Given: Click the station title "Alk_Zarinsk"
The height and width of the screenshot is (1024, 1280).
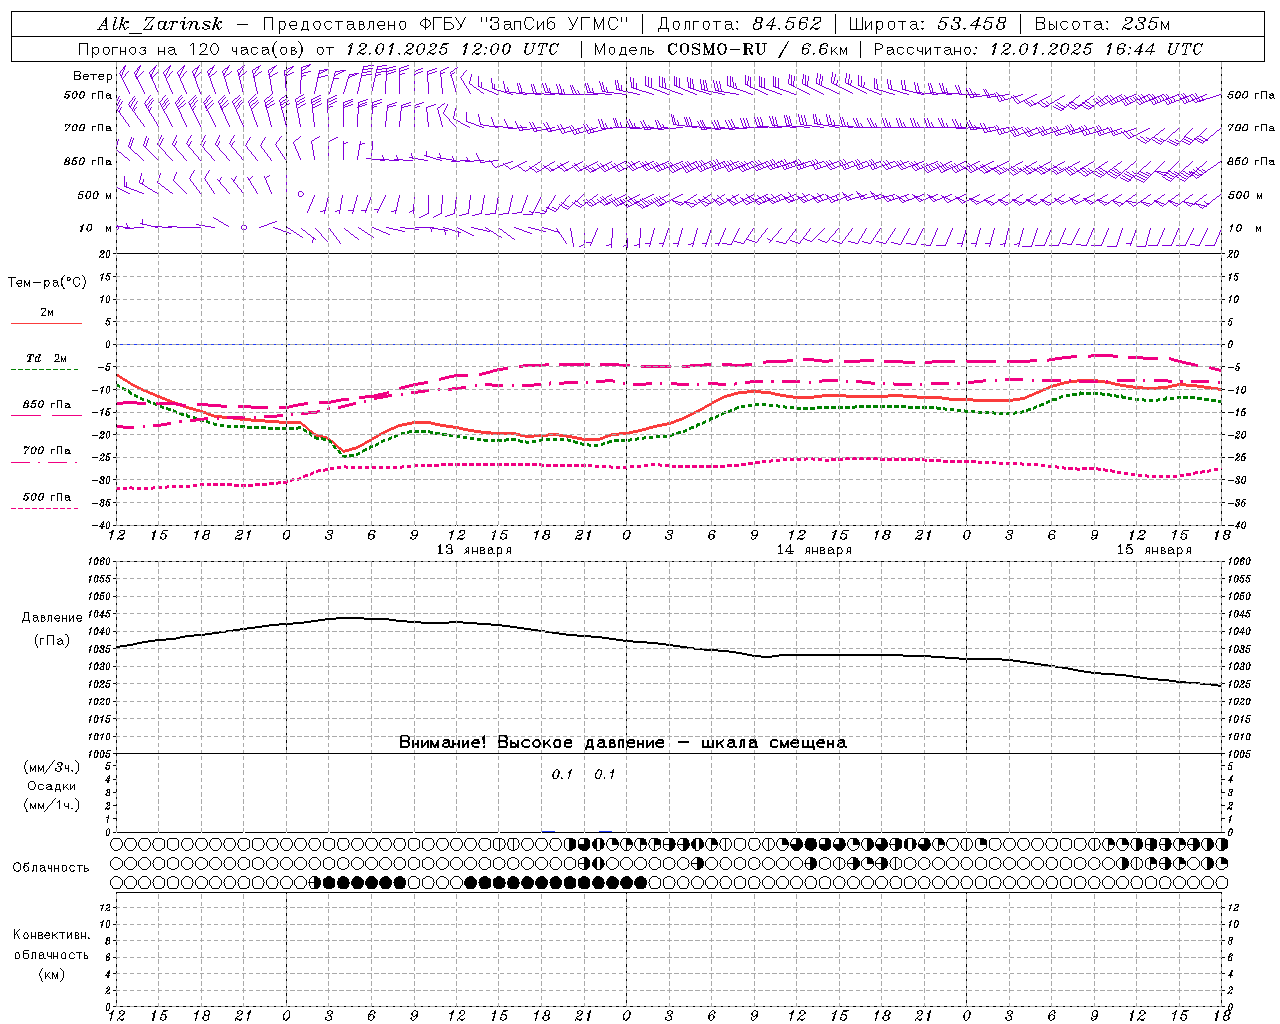Looking at the screenshot, I should click(160, 24).
